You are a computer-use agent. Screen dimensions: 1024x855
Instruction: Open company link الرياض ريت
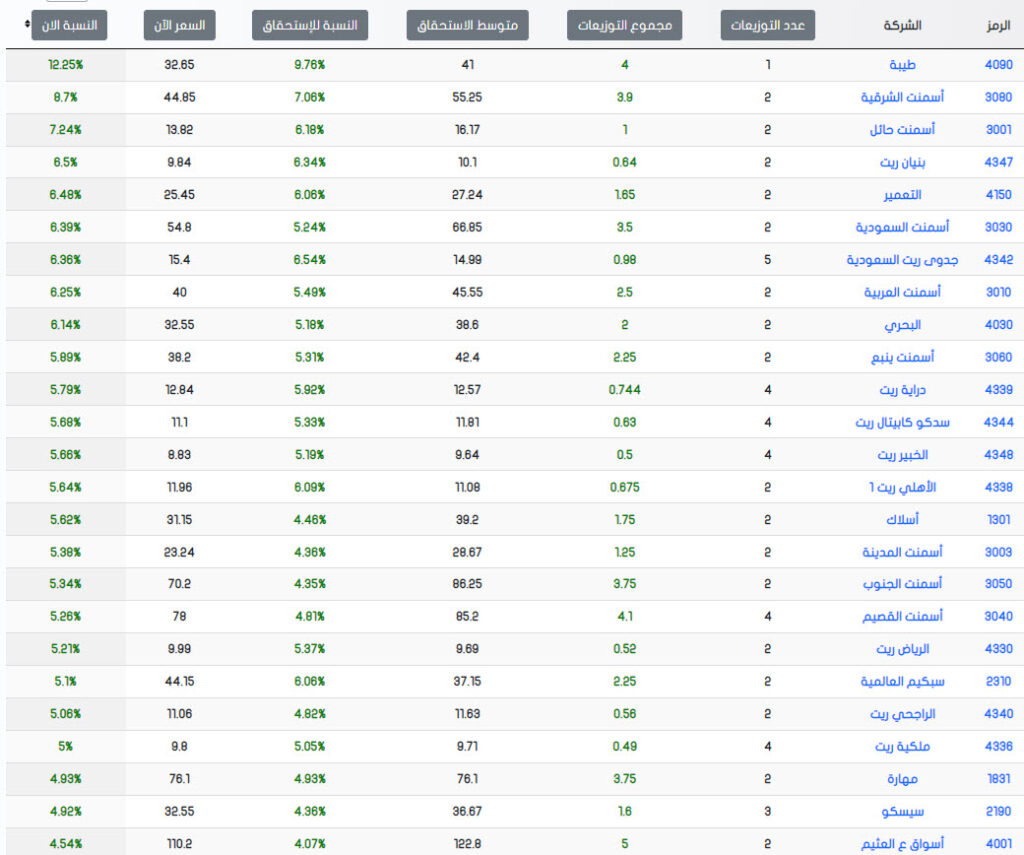click(903, 649)
